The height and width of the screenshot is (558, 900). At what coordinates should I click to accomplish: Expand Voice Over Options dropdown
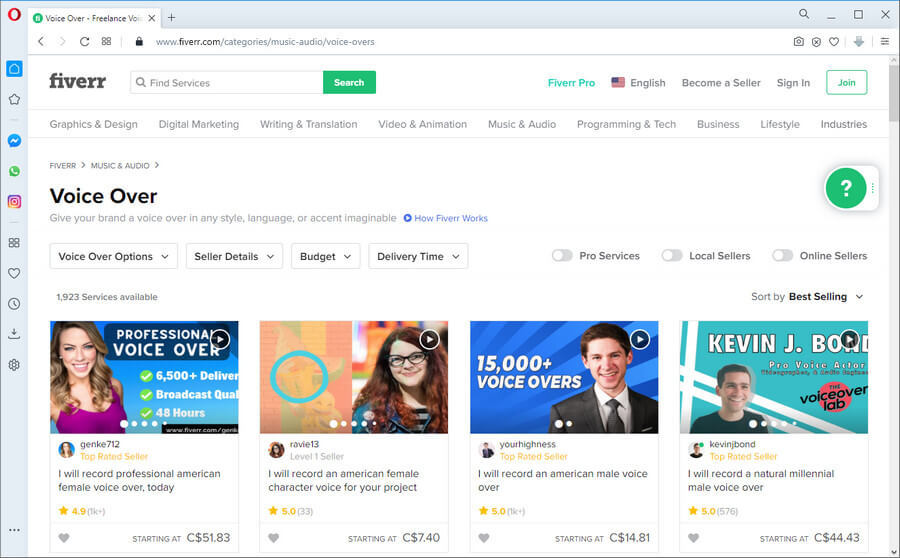point(114,256)
